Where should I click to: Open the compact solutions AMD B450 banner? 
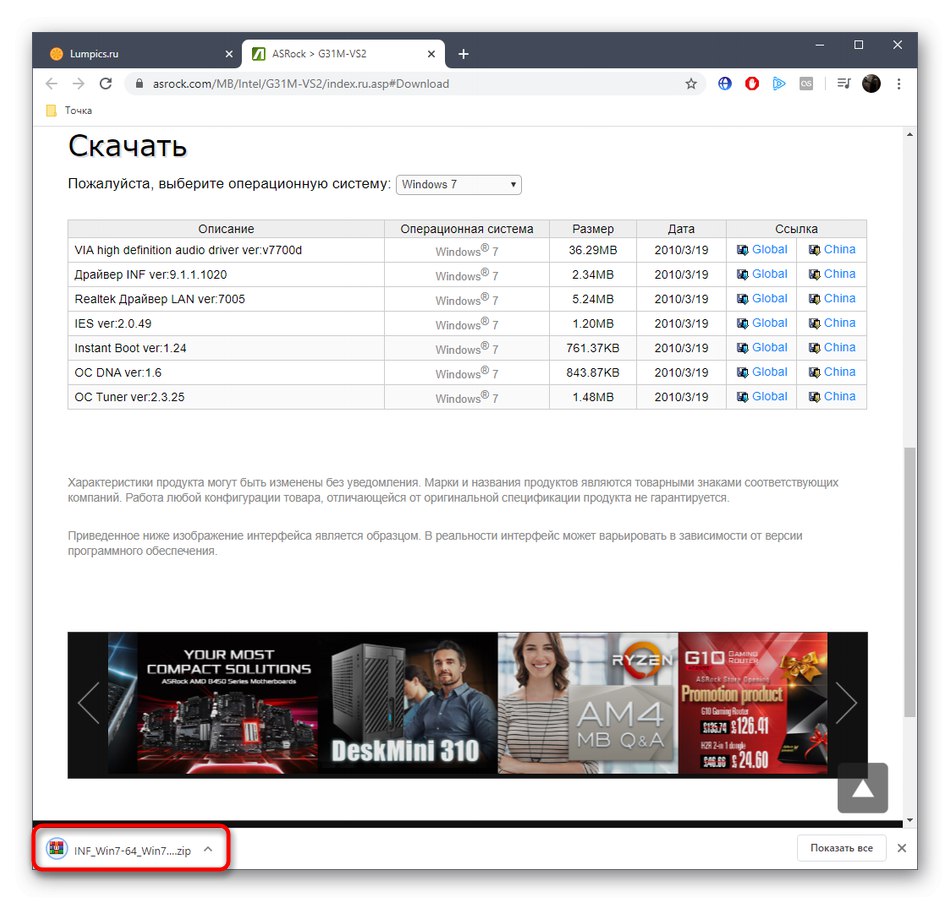pos(228,703)
